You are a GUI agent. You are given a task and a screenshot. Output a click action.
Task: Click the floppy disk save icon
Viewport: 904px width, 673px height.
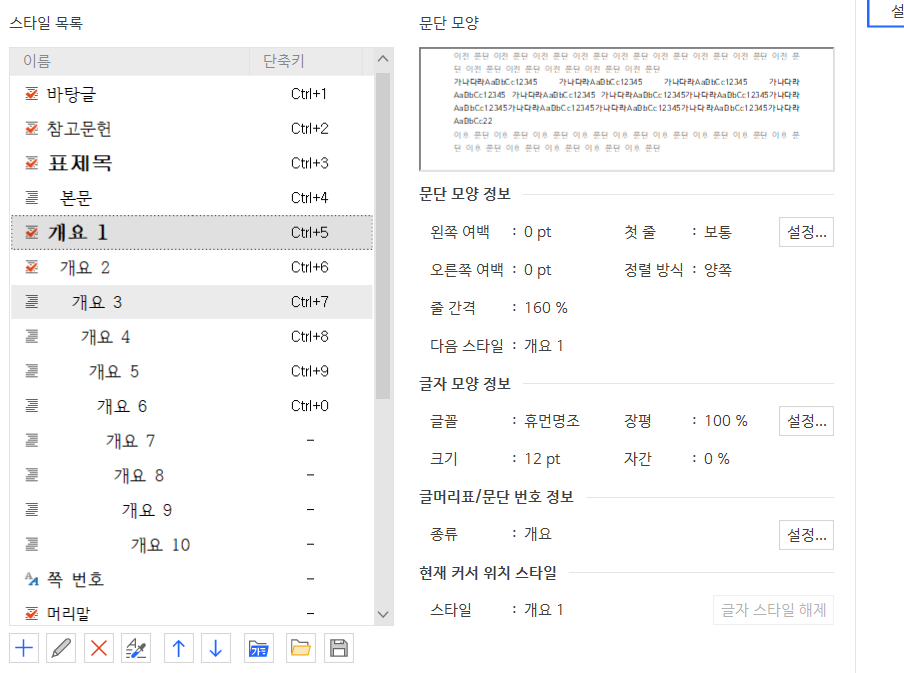(x=339, y=648)
